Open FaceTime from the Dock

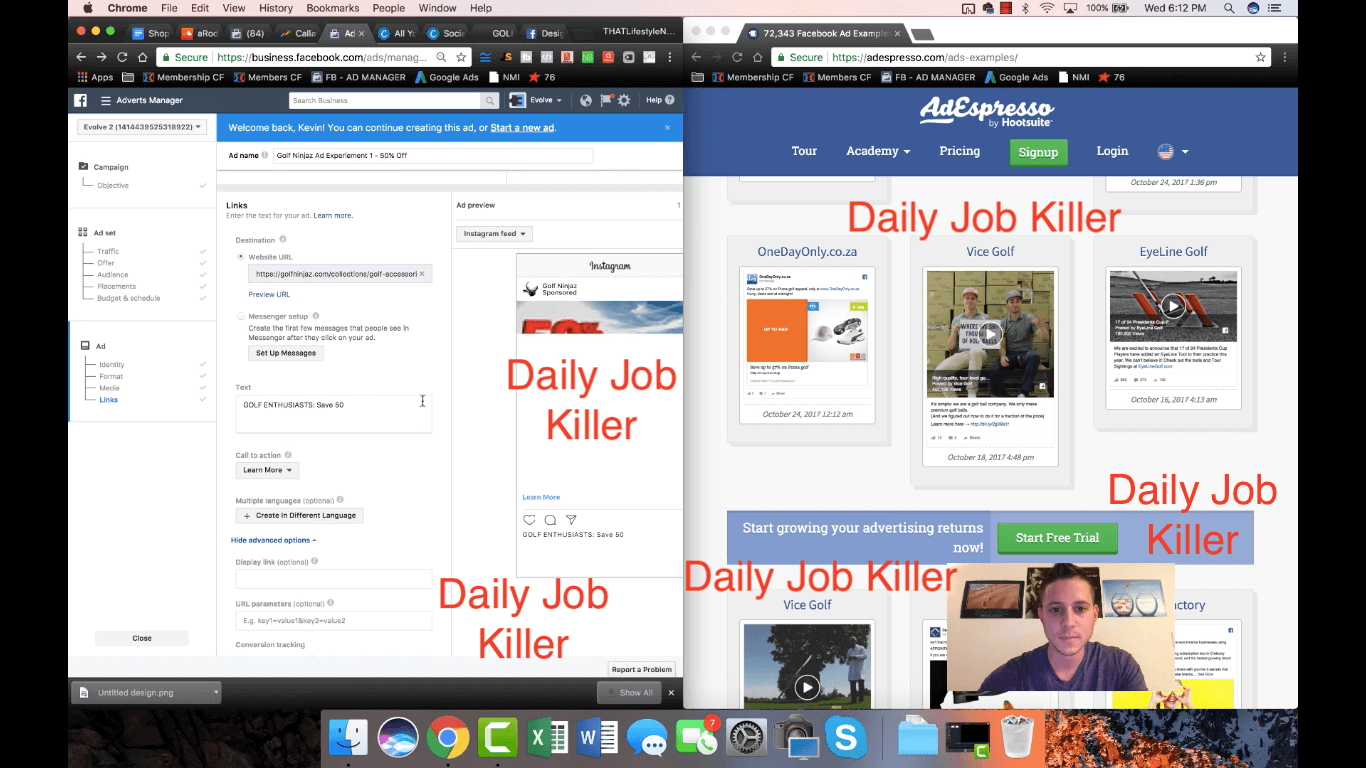point(696,739)
